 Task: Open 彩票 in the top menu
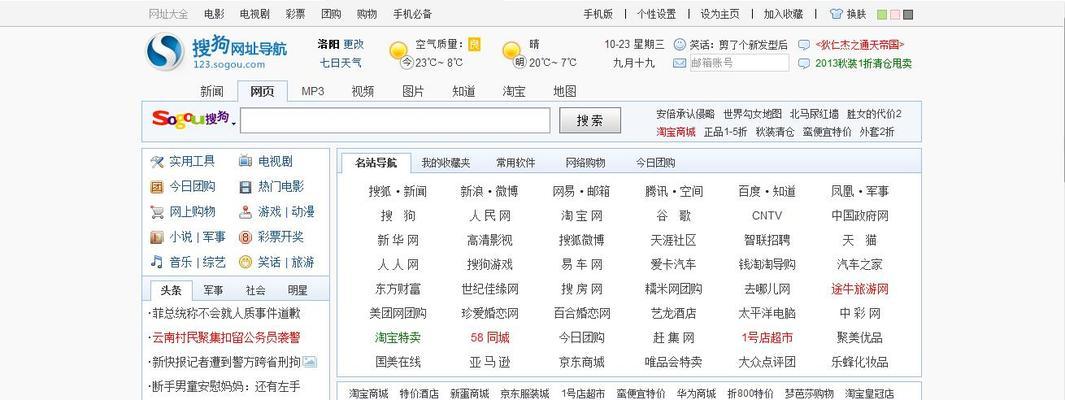pos(295,14)
